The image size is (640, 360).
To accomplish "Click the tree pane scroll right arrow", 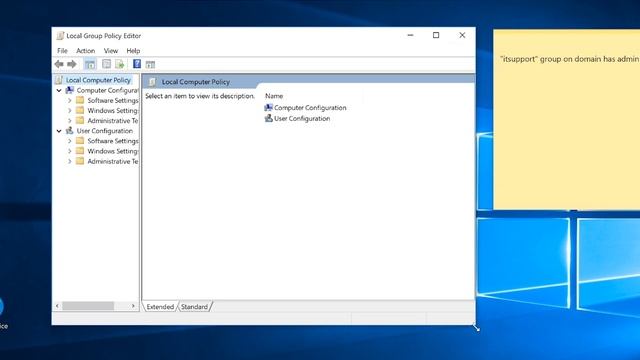I will [133, 306].
